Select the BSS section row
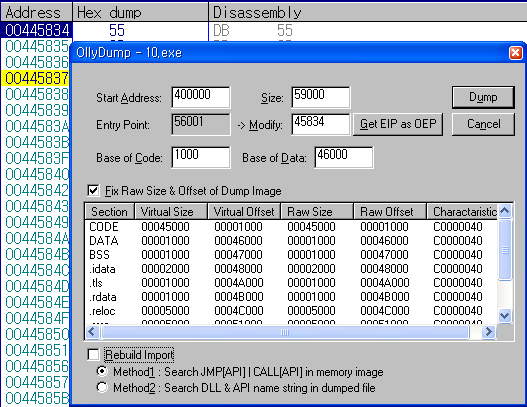This screenshot has width=527, height=407. (291, 255)
